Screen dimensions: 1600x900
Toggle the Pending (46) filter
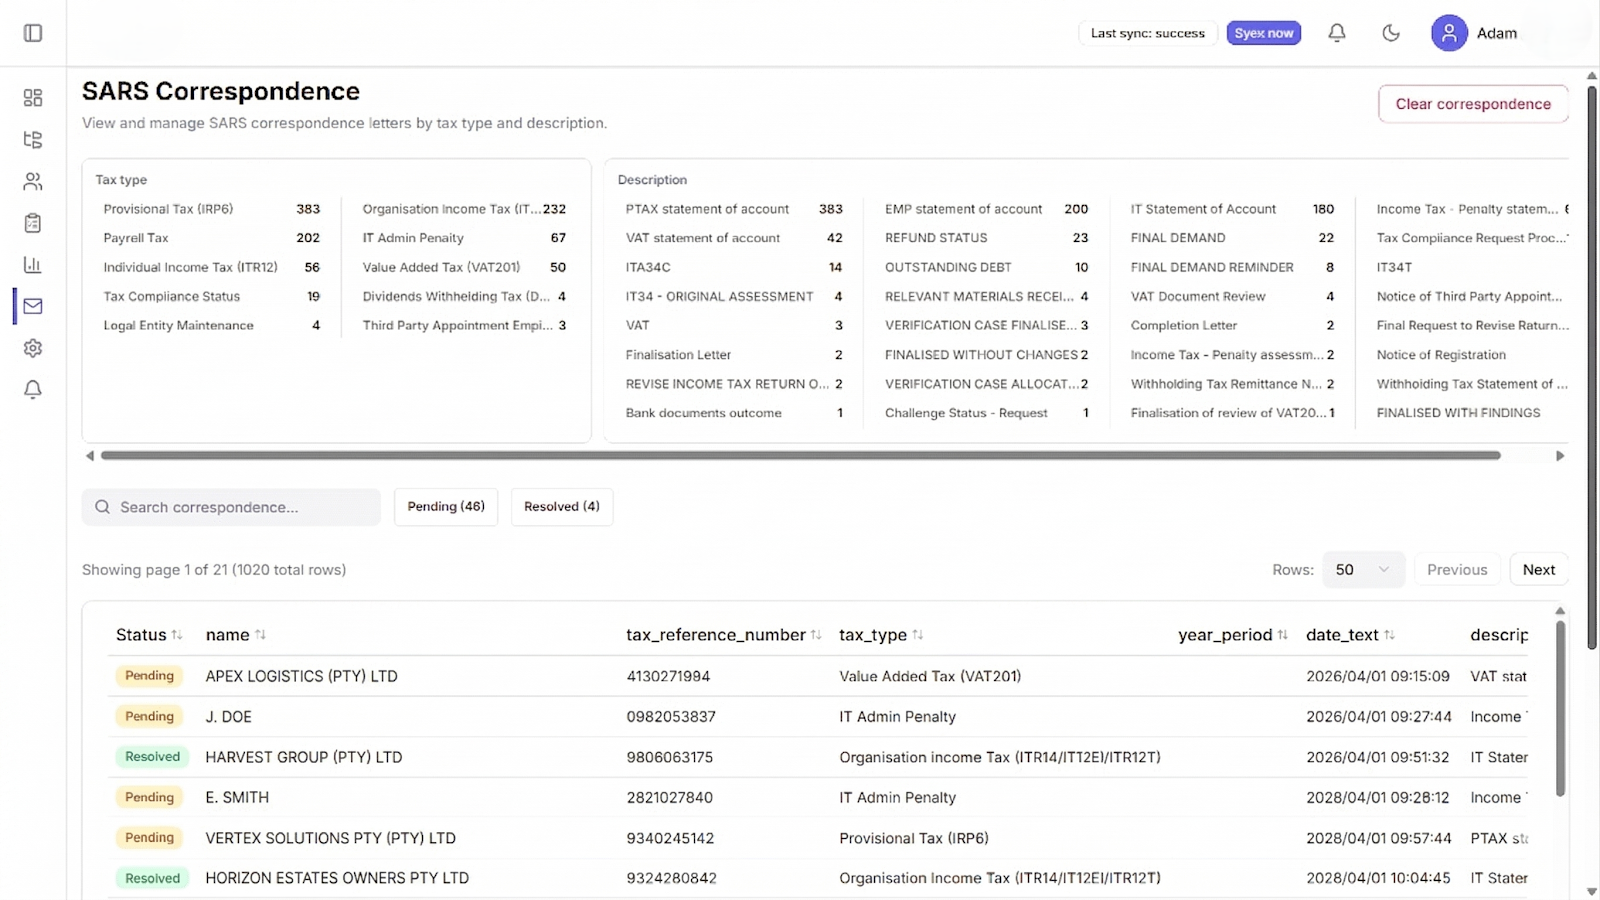click(x=446, y=507)
